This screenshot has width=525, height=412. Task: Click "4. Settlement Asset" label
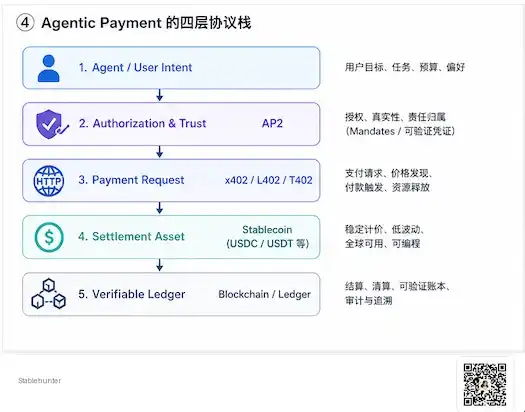tap(131, 237)
